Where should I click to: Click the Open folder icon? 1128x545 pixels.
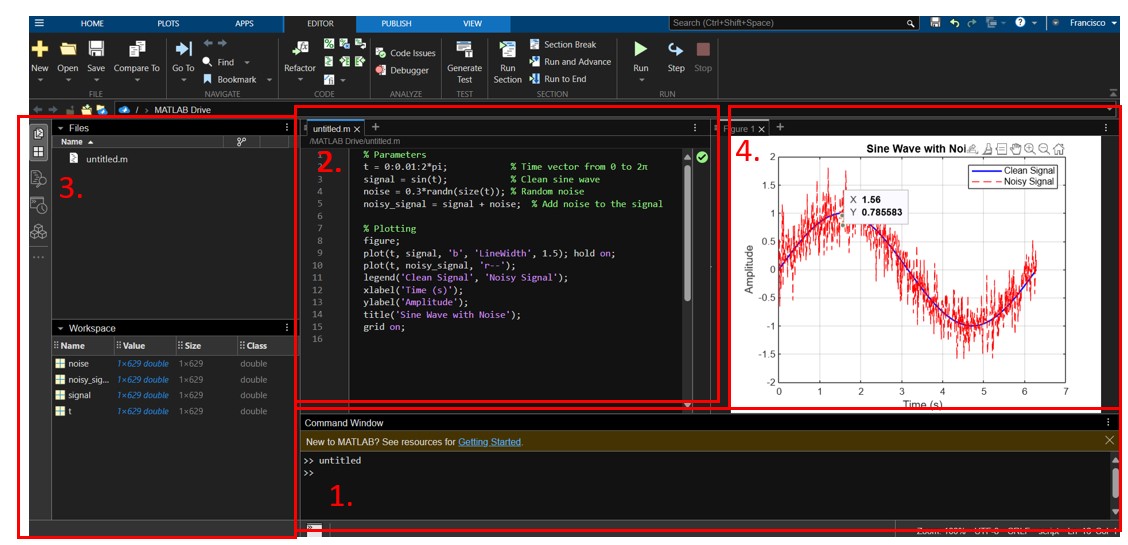[x=68, y=49]
